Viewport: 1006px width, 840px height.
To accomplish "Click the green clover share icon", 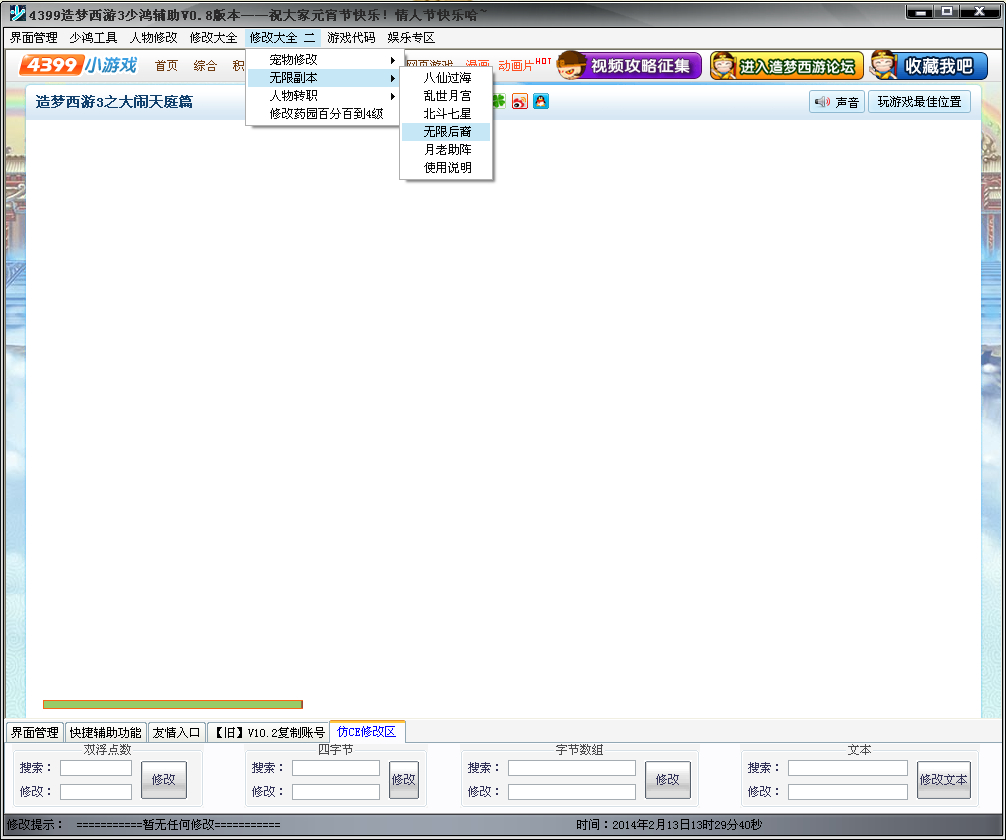I will (499, 101).
